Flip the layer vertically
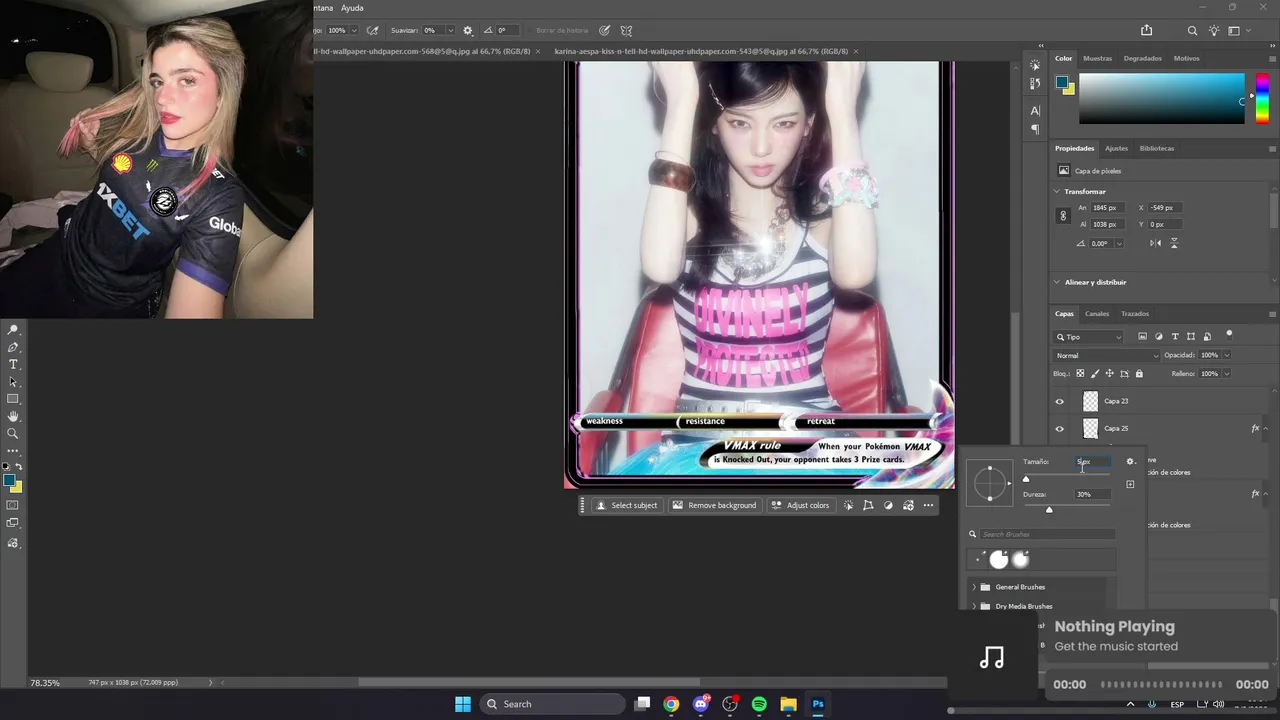Image resolution: width=1280 pixels, height=720 pixels. pyautogui.click(x=1173, y=243)
